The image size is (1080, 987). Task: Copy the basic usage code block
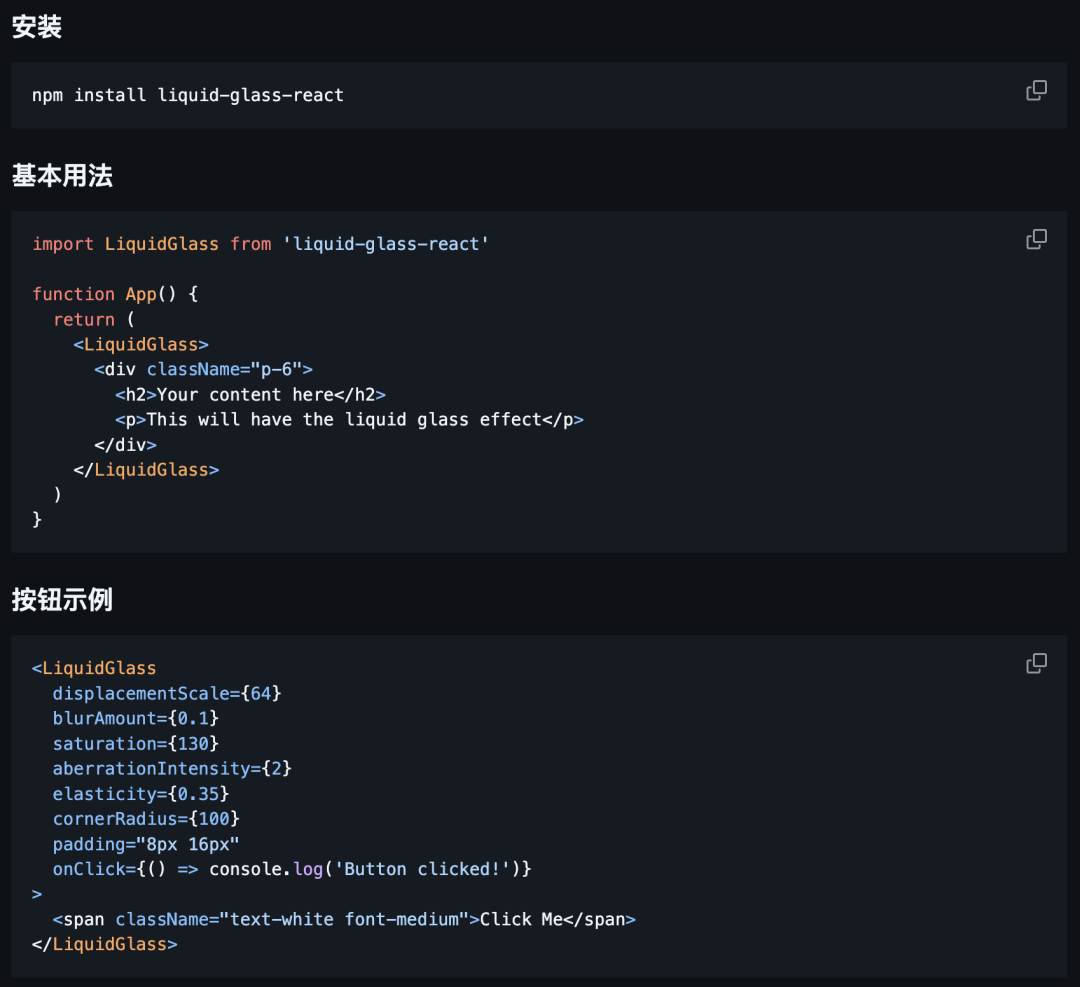(1036, 239)
